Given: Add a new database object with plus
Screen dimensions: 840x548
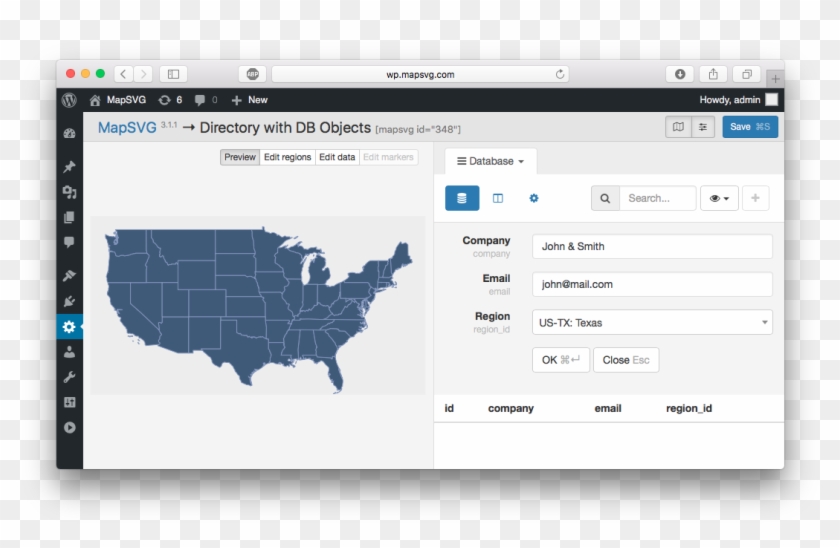Looking at the screenshot, I should 755,198.
